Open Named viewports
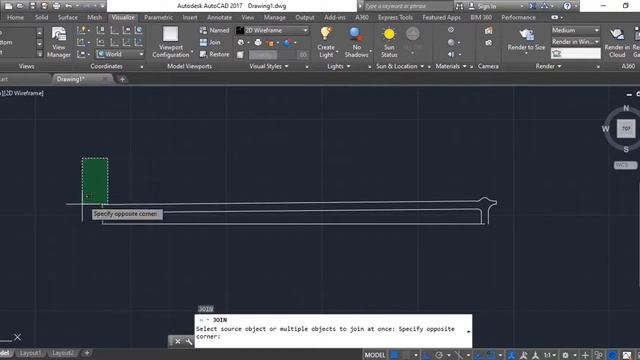Screen dimensions: 640x360 pyautogui.click(x=215, y=30)
